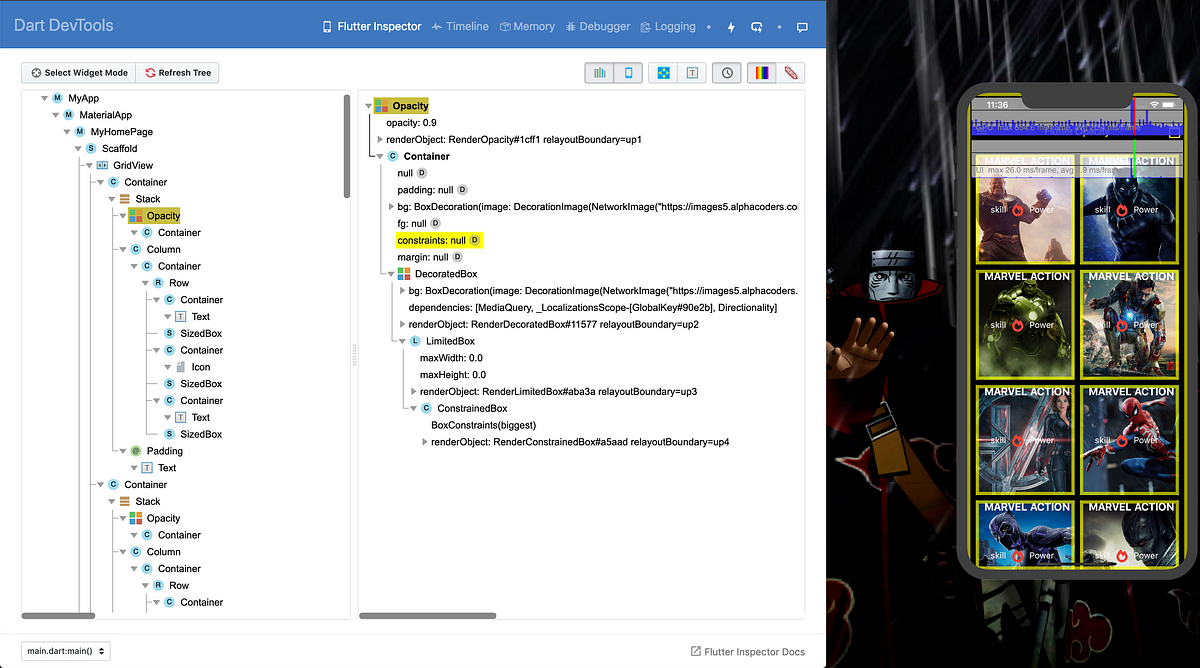Click the D badge beside margin: null

[x=457, y=257]
